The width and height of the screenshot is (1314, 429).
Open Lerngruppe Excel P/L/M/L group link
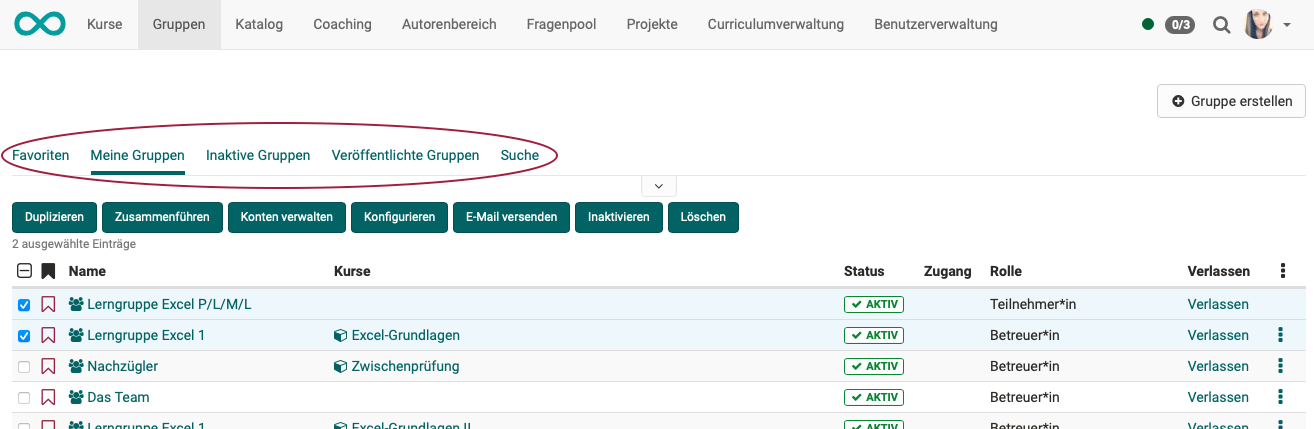pyautogui.click(x=169, y=304)
